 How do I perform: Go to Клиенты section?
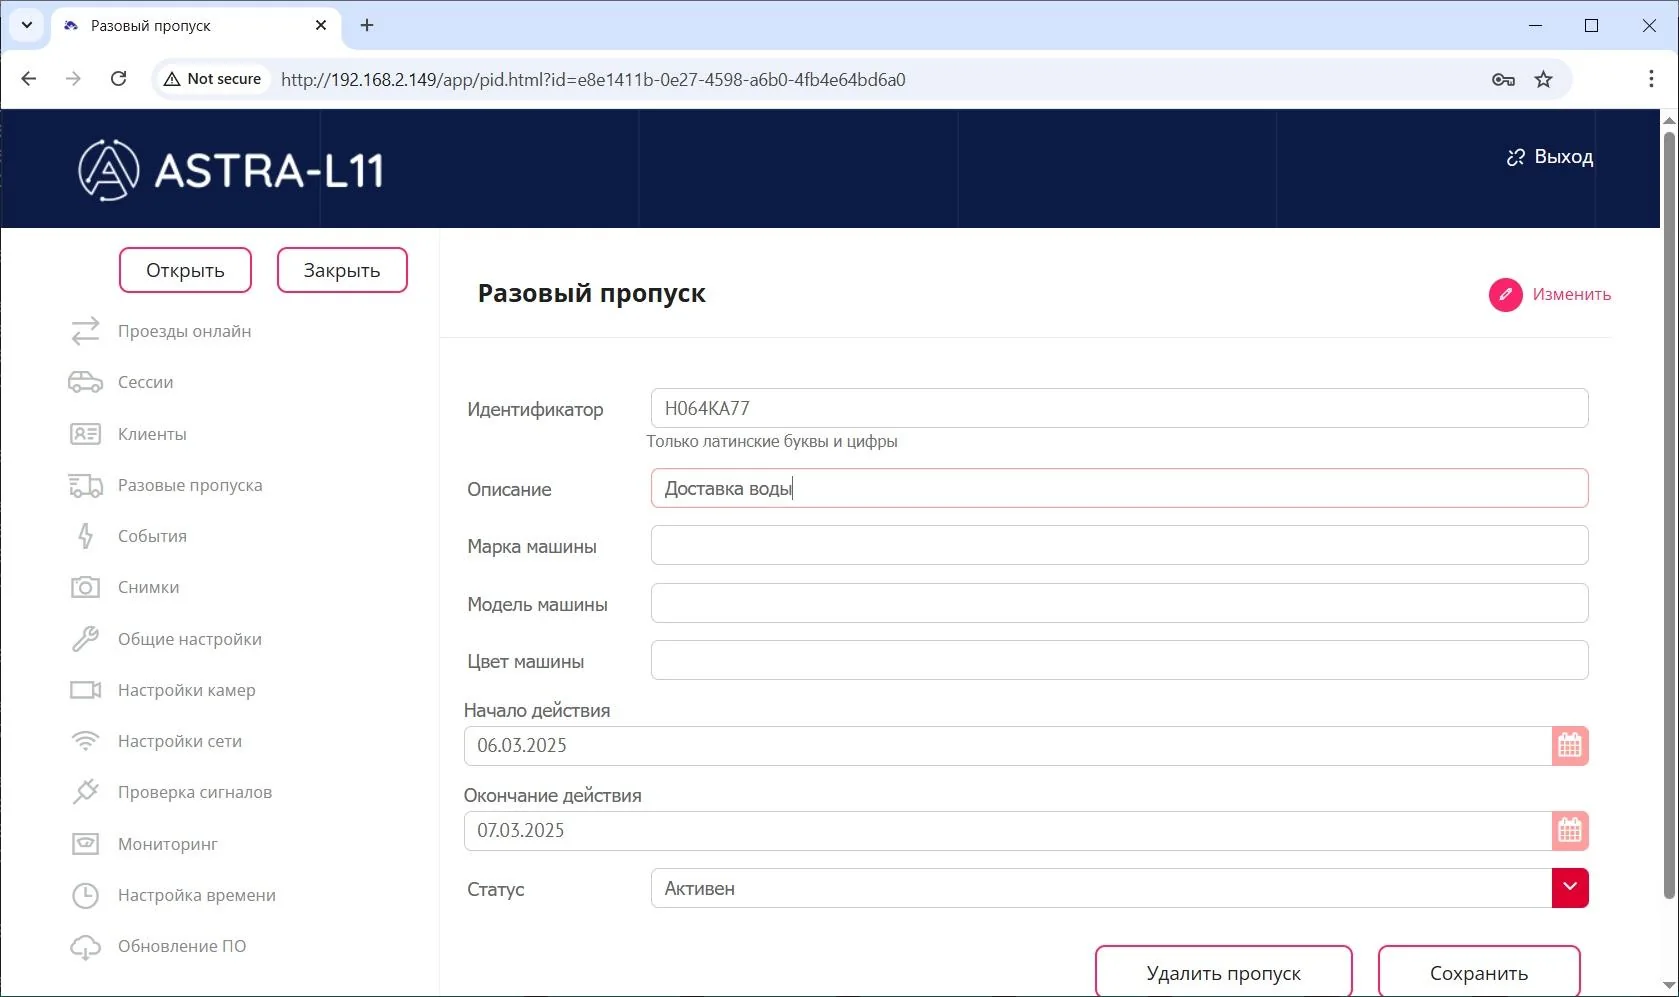pos(152,434)
